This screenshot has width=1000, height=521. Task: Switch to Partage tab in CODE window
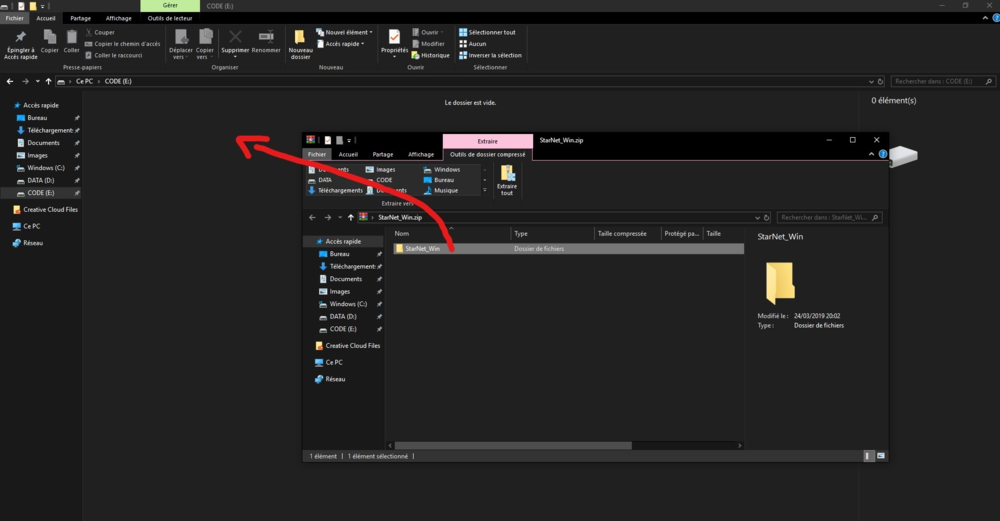[80, 18]
